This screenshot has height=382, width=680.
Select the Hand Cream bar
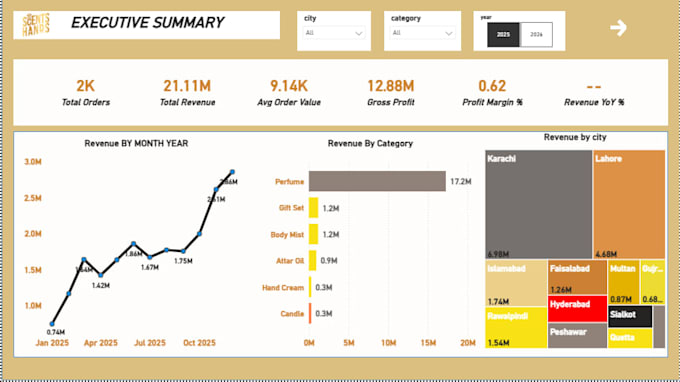[x=310, y=287]
